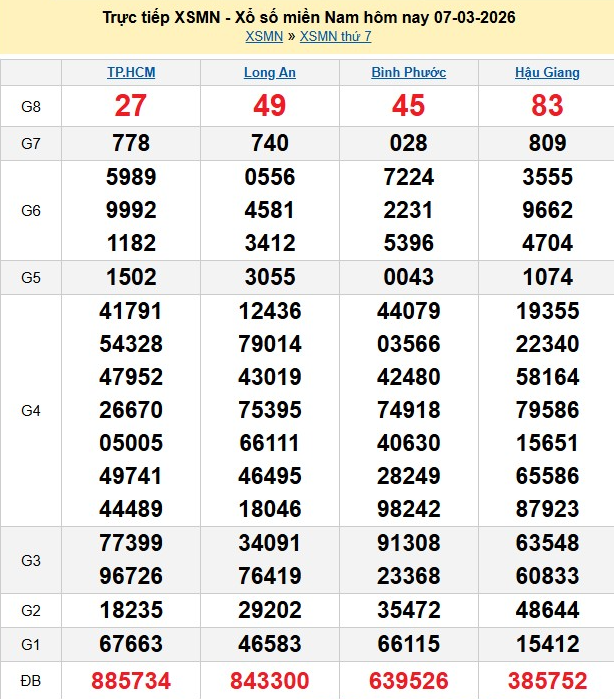The width and height of the screenshot is (614, 699).
Task: Open the XSMN thứ 7 link
Action: coord(335,37)
